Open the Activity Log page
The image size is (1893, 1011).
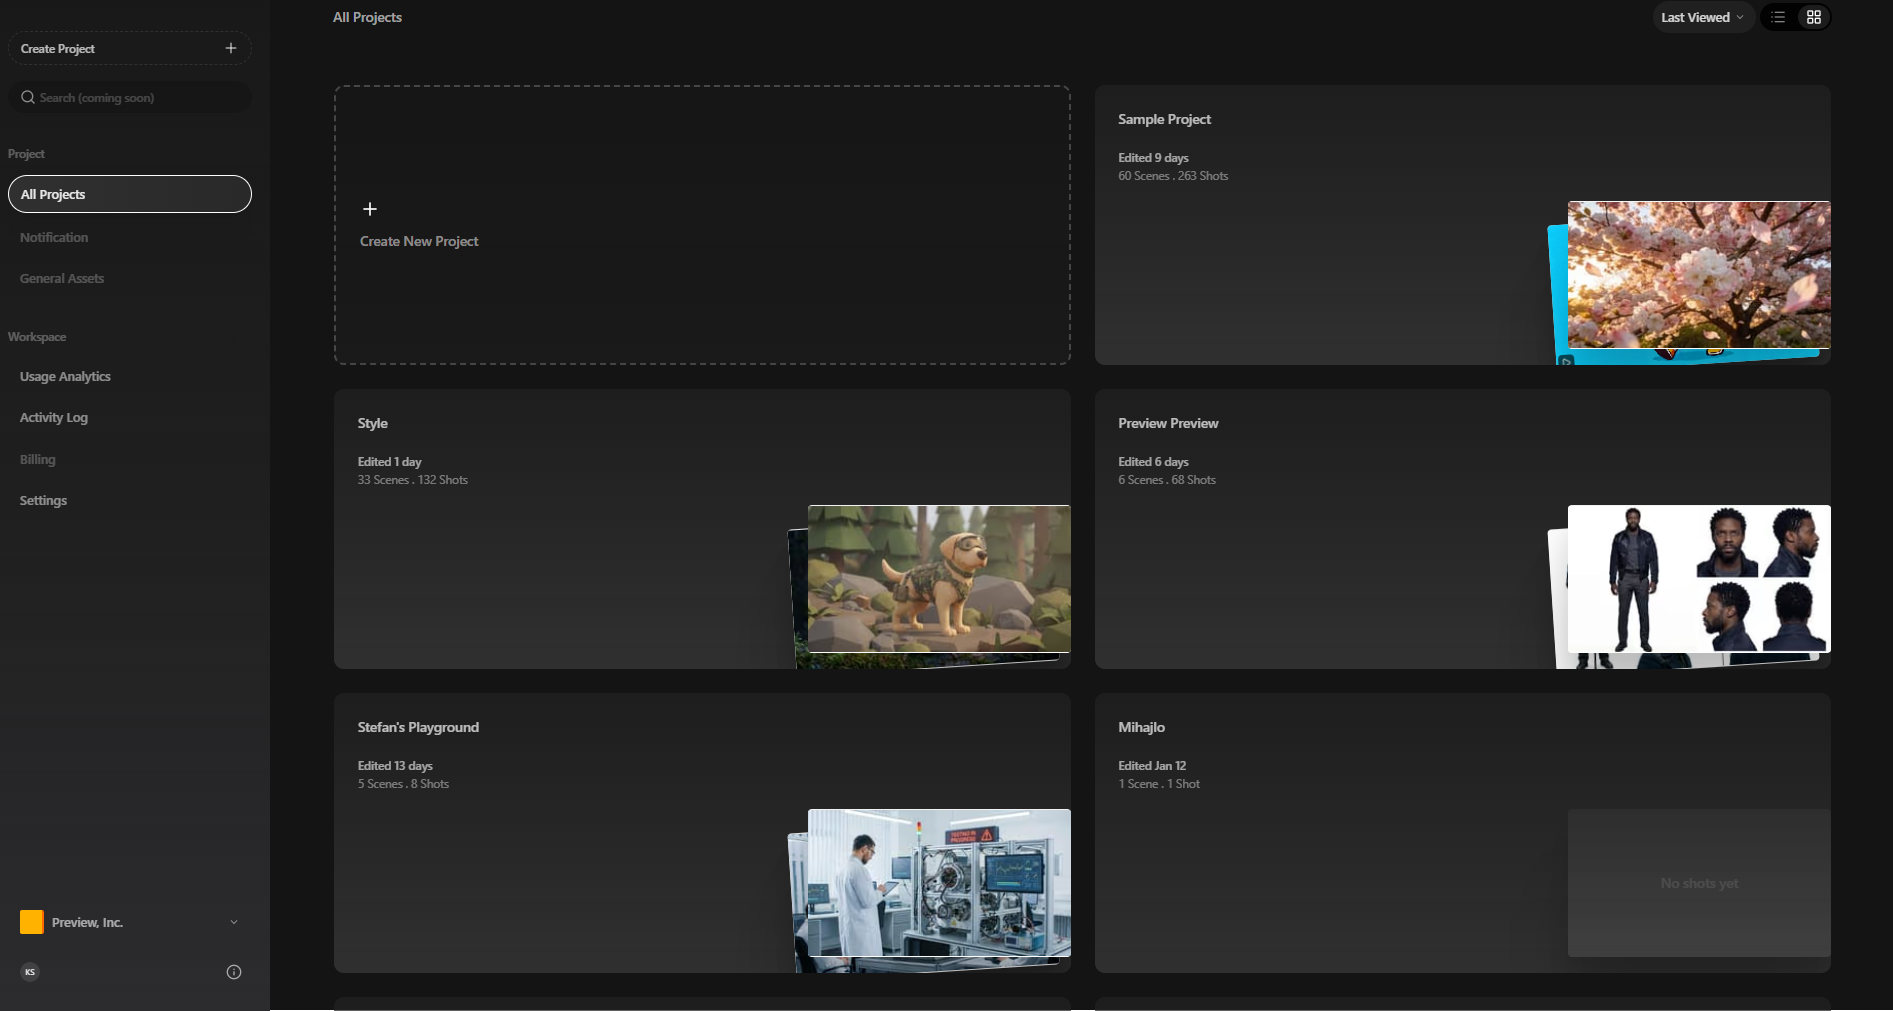coord(53,417)
